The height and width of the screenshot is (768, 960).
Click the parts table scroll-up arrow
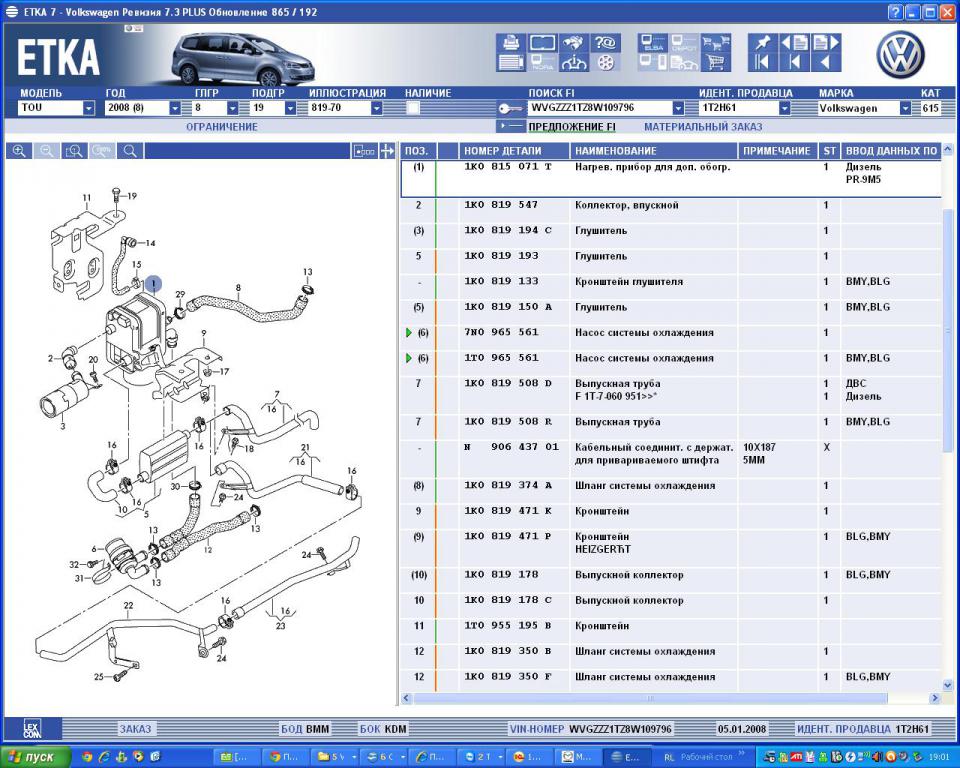pos(948,149)
